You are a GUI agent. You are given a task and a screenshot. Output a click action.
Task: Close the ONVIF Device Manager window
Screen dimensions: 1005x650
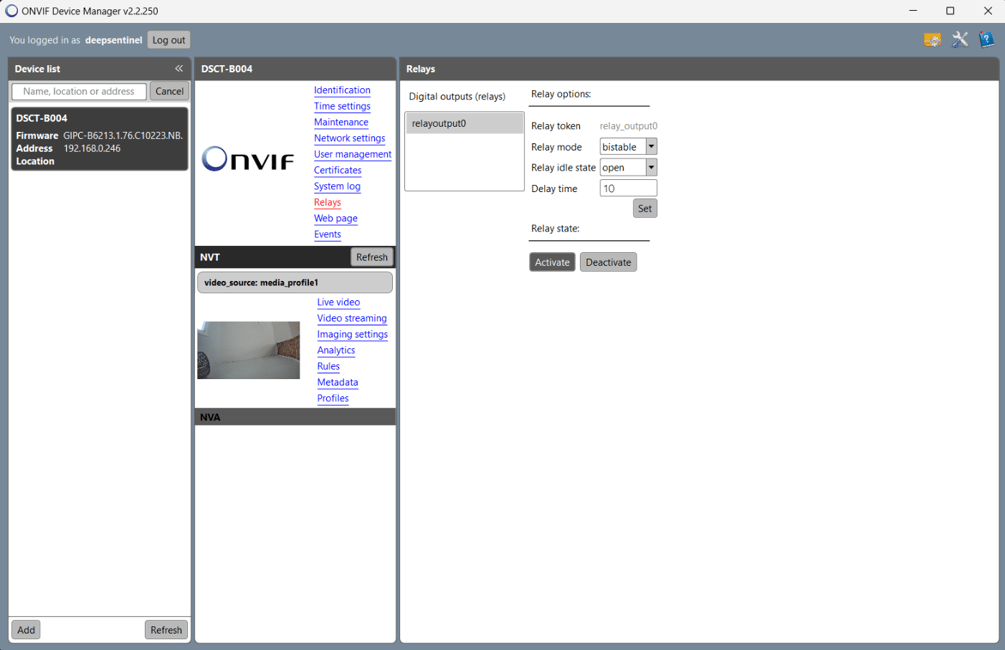coord(987,11)
